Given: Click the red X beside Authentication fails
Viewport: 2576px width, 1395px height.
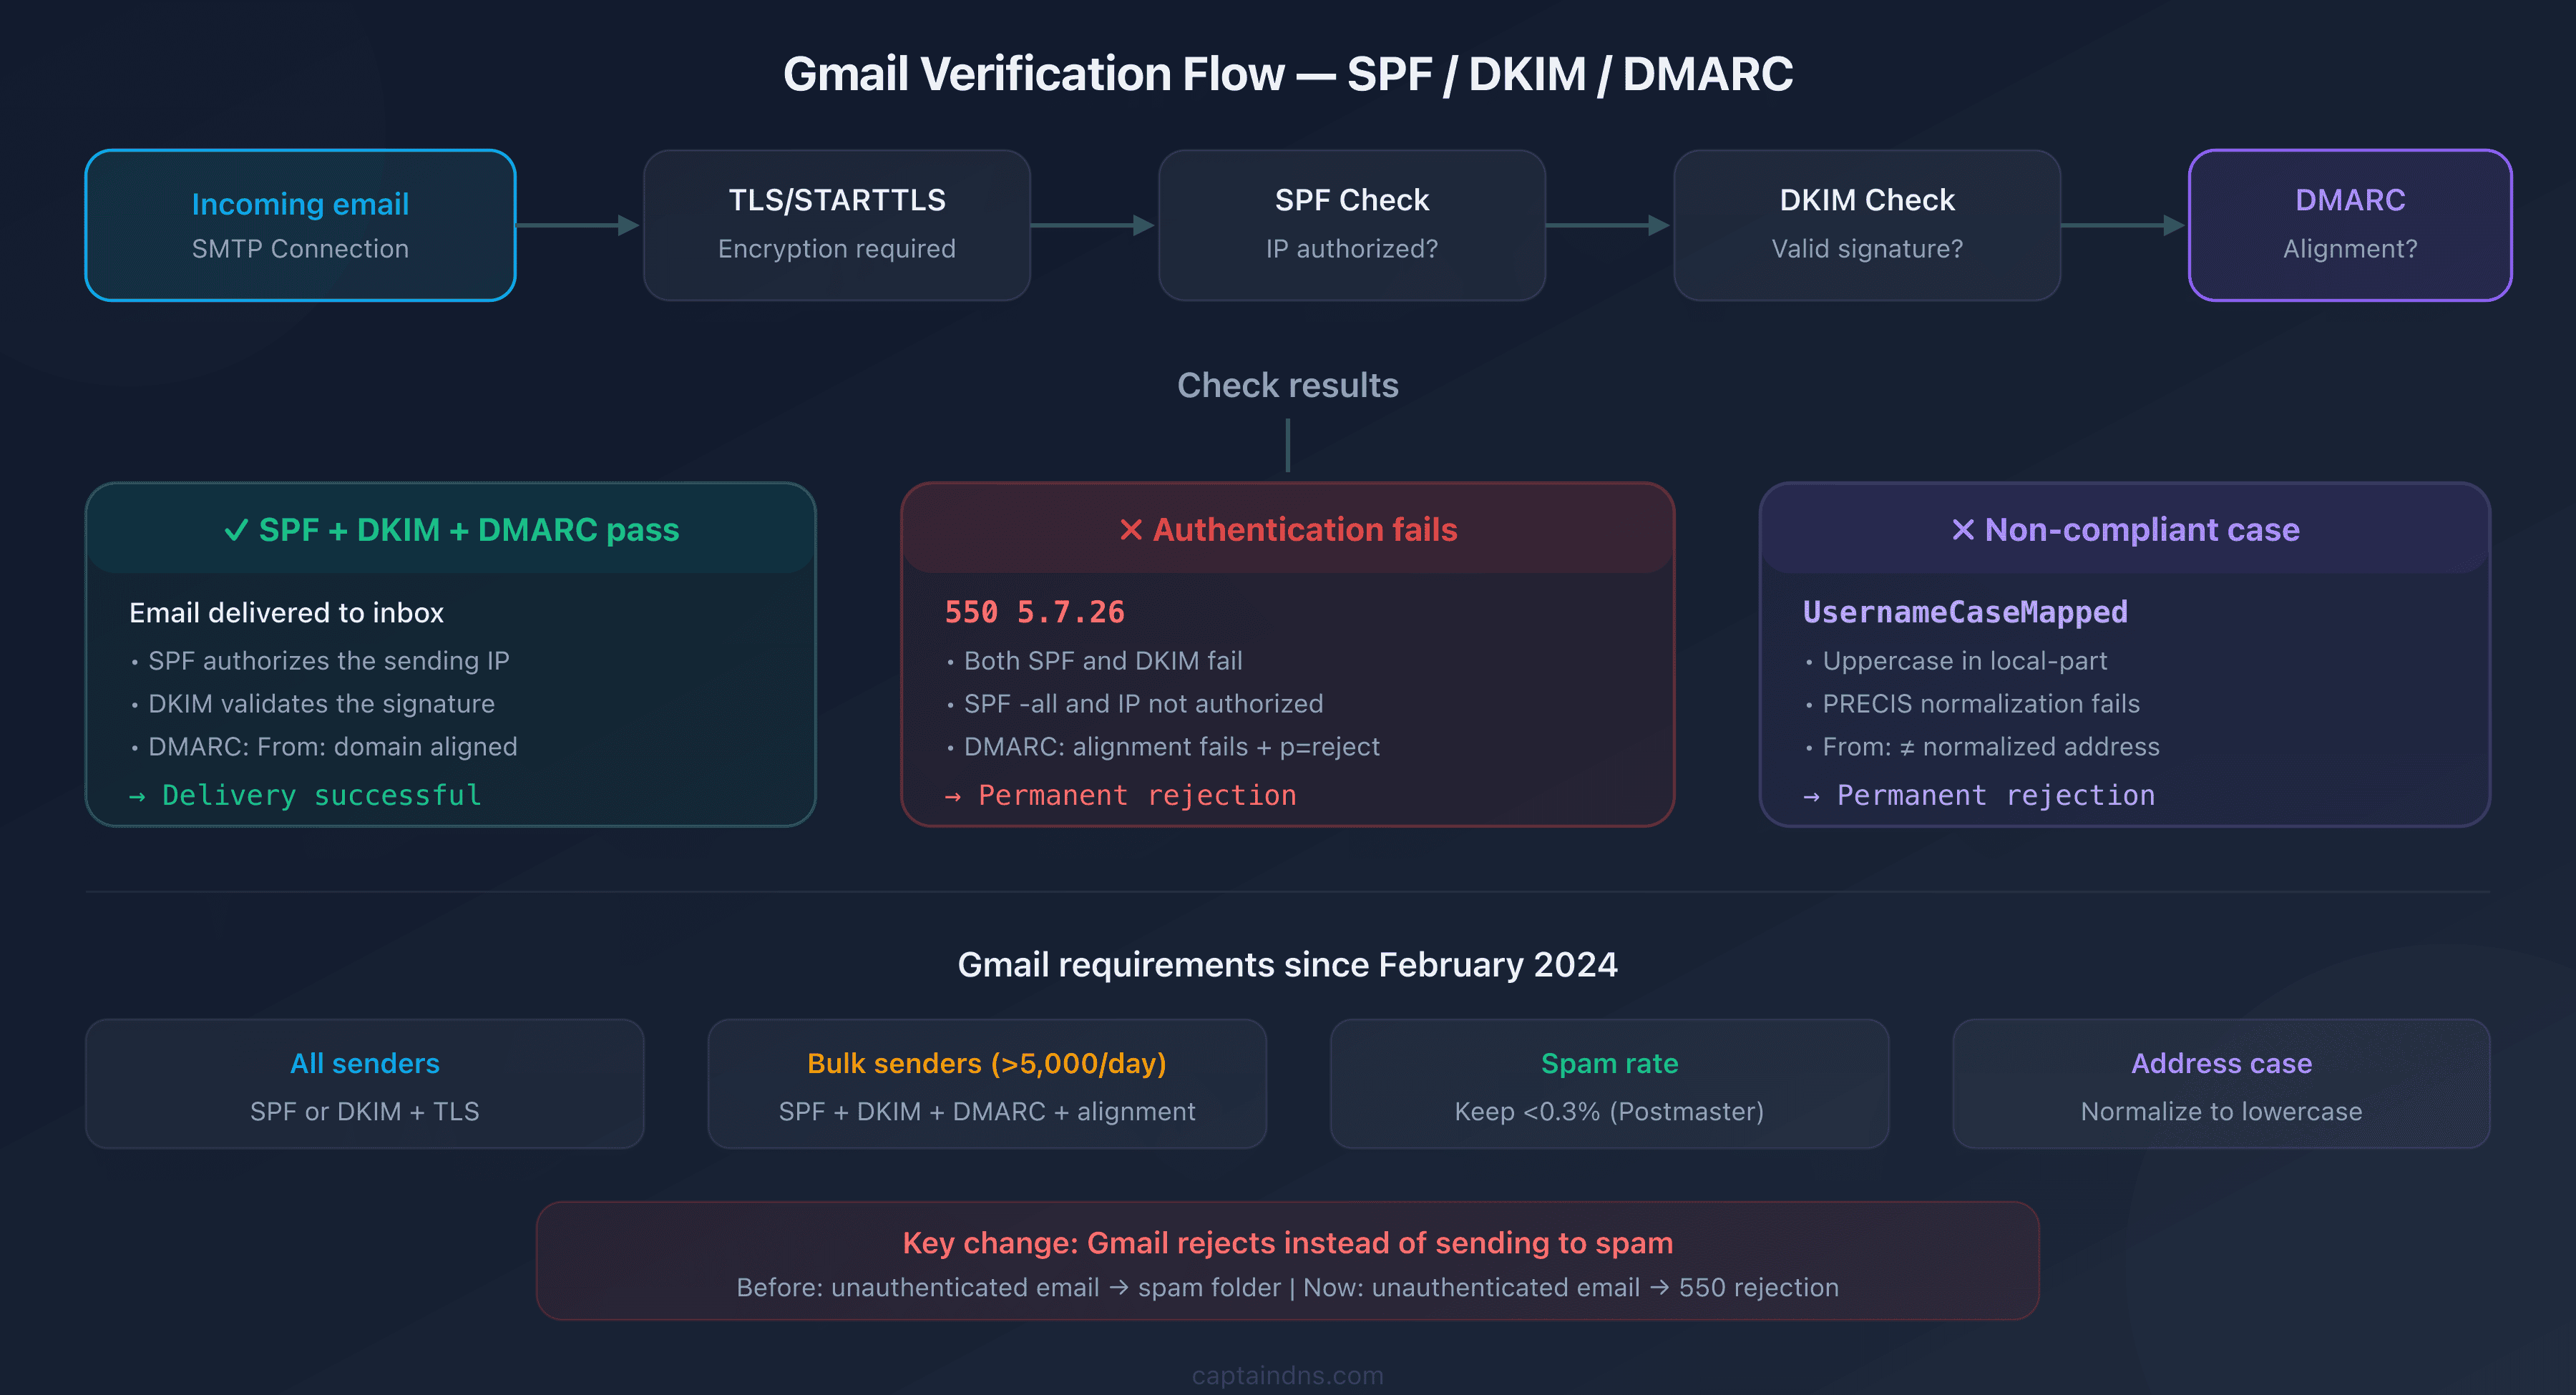Looking at the screenshot, I should click(x=1131, y=530).
